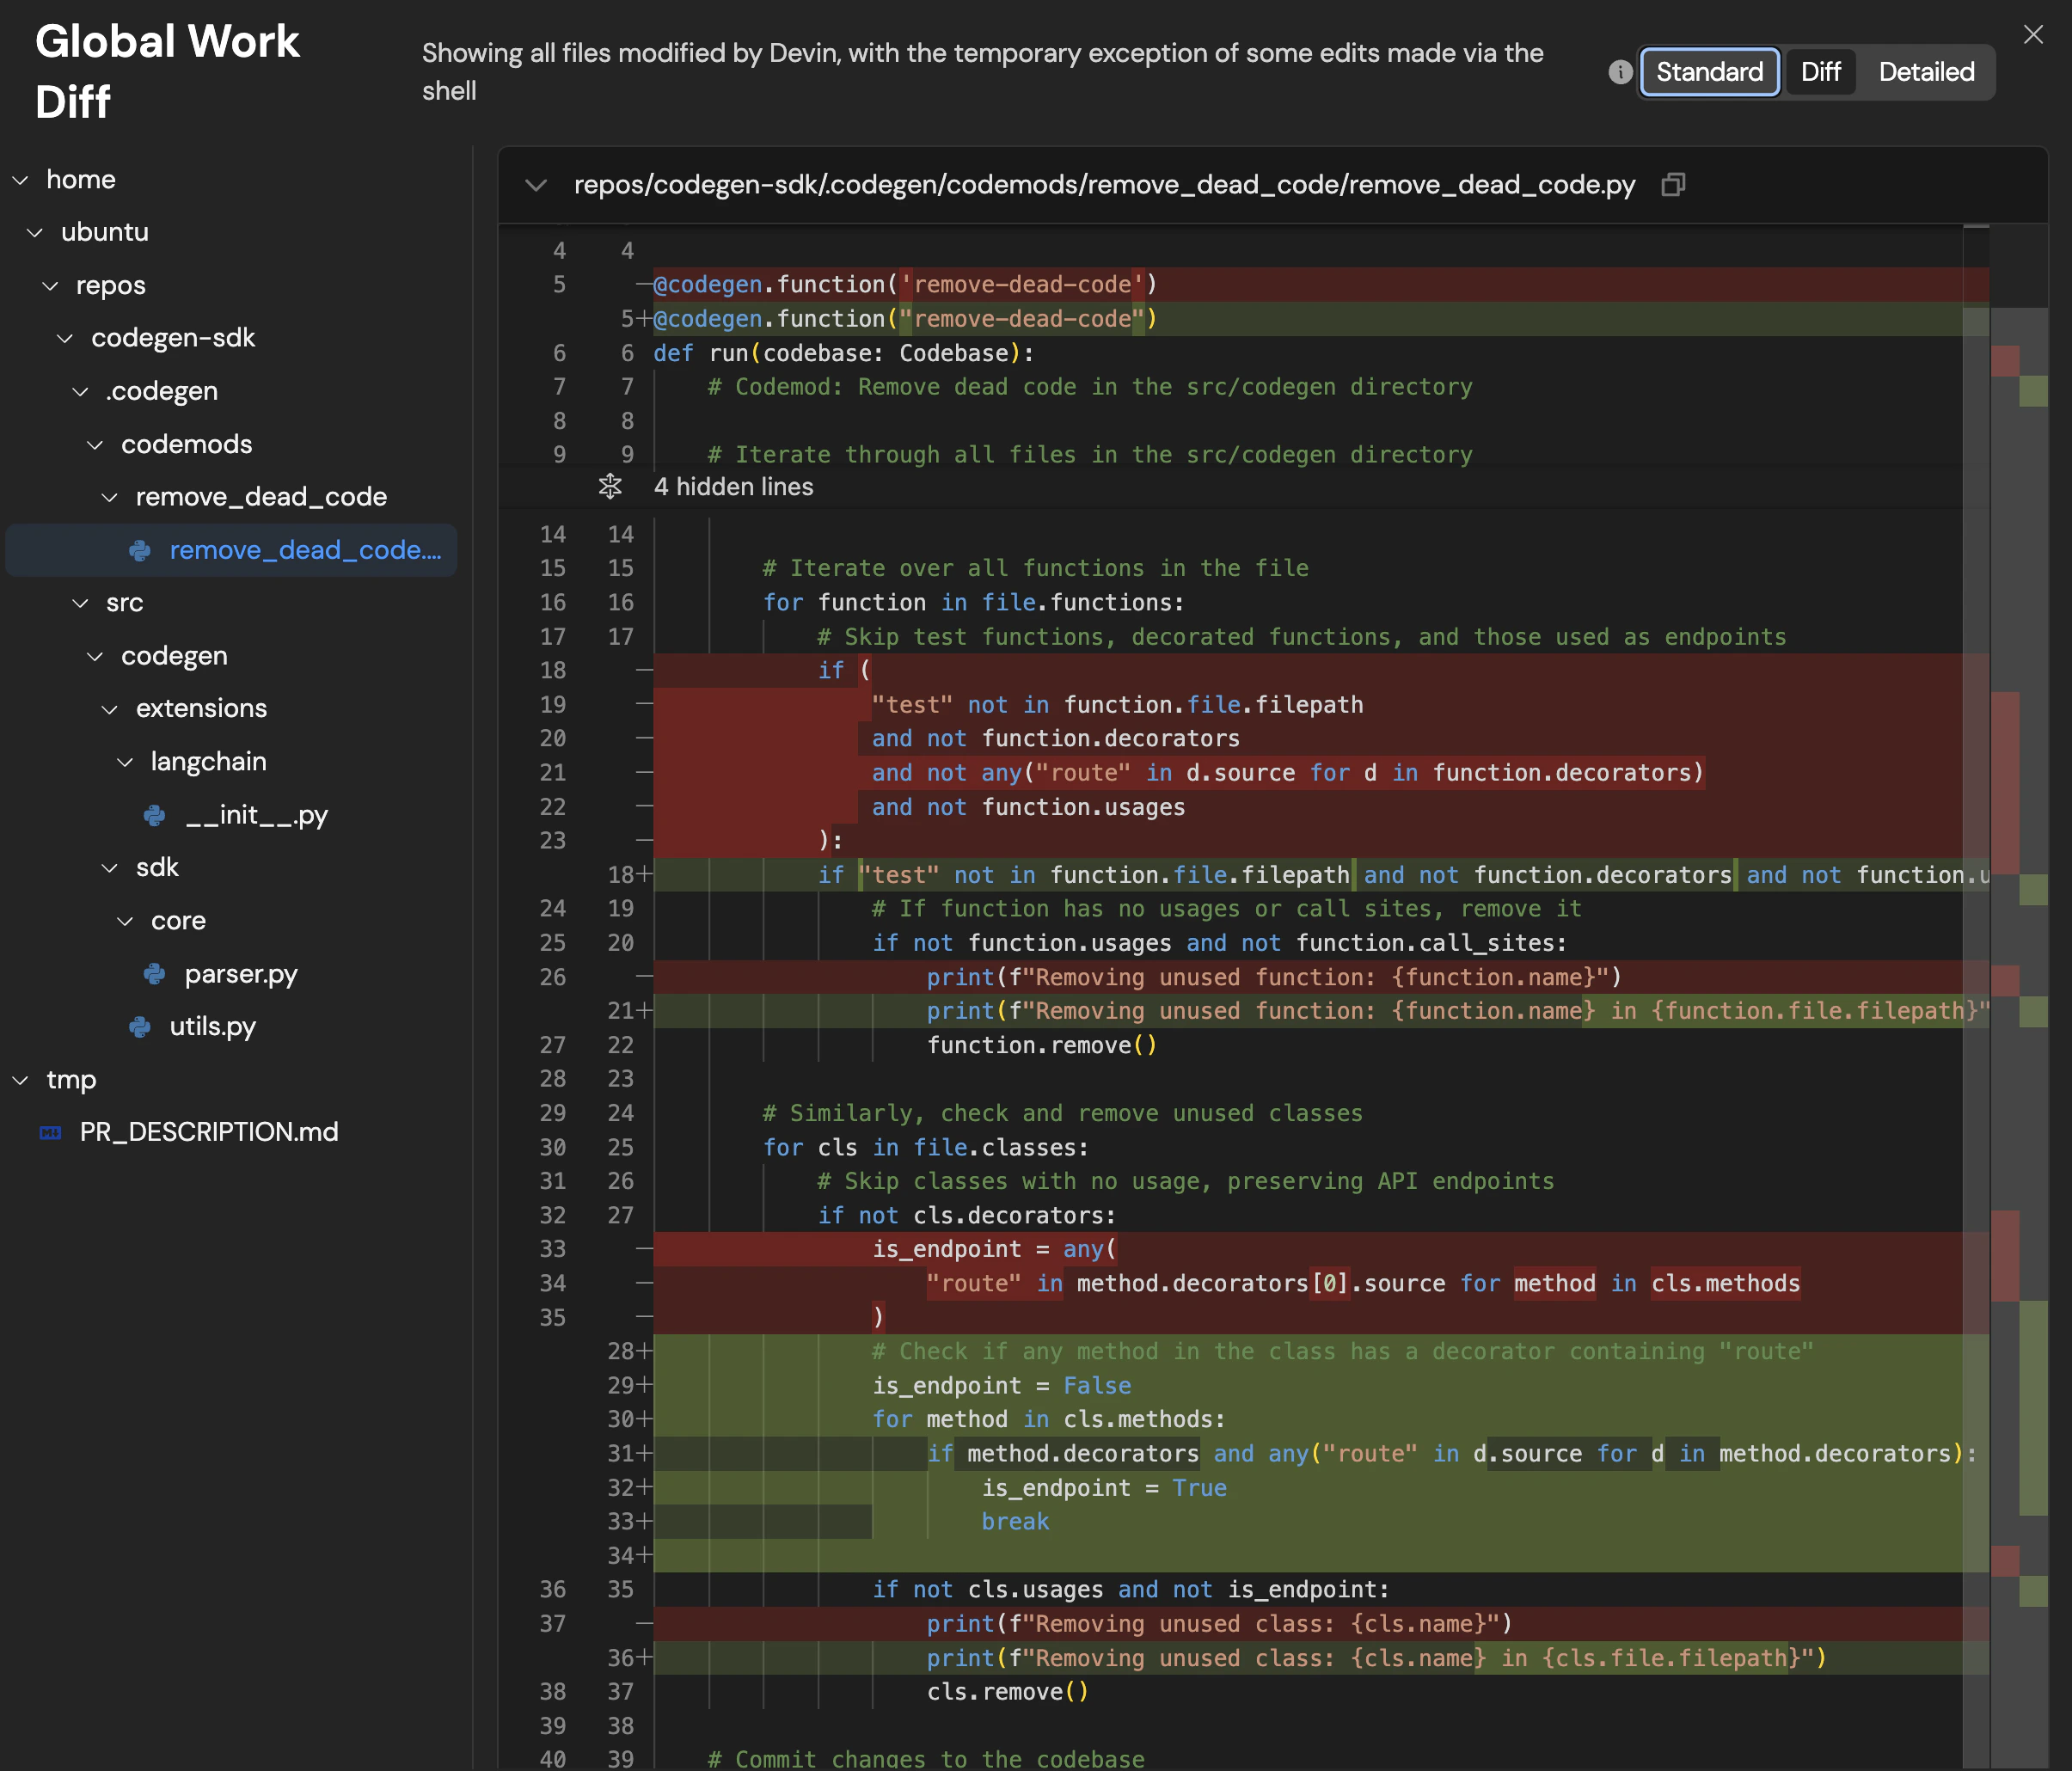The width and height of the screenshot is (2072, 1771).
Task: Click the info icon beside Standard
Action: [1620, 72]
